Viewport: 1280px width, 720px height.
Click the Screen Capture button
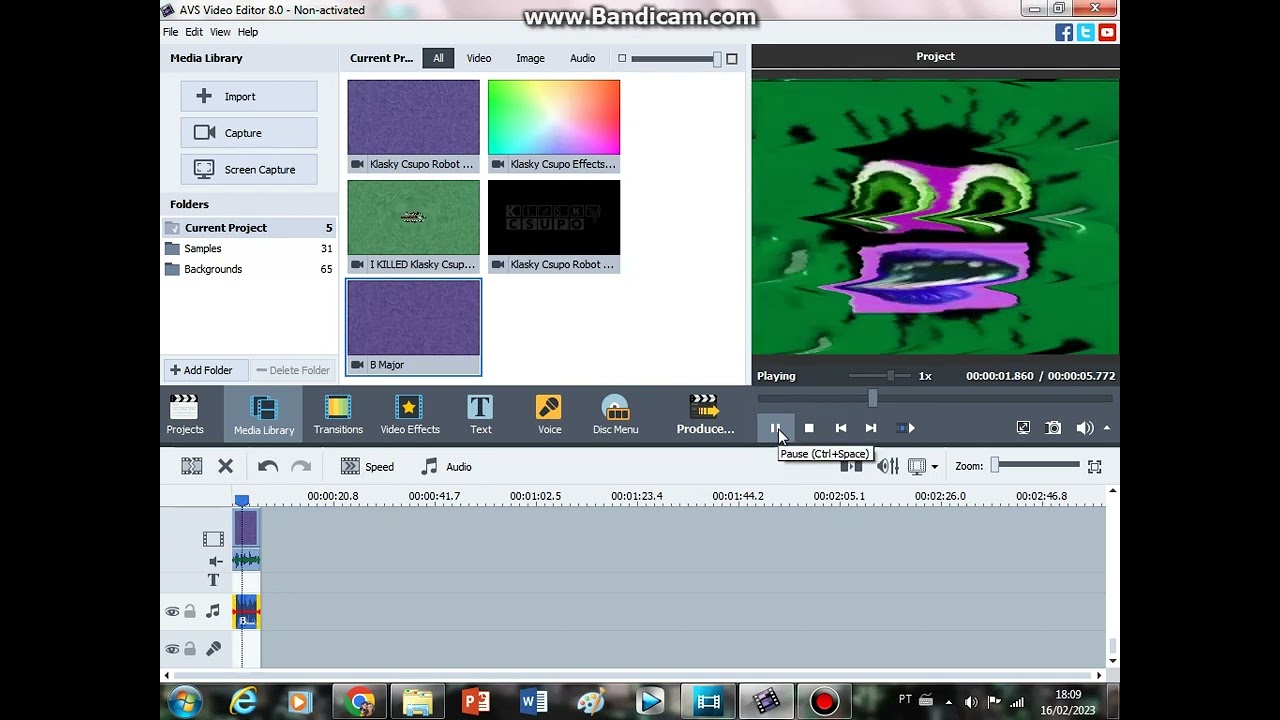click(x=249, y=169)
